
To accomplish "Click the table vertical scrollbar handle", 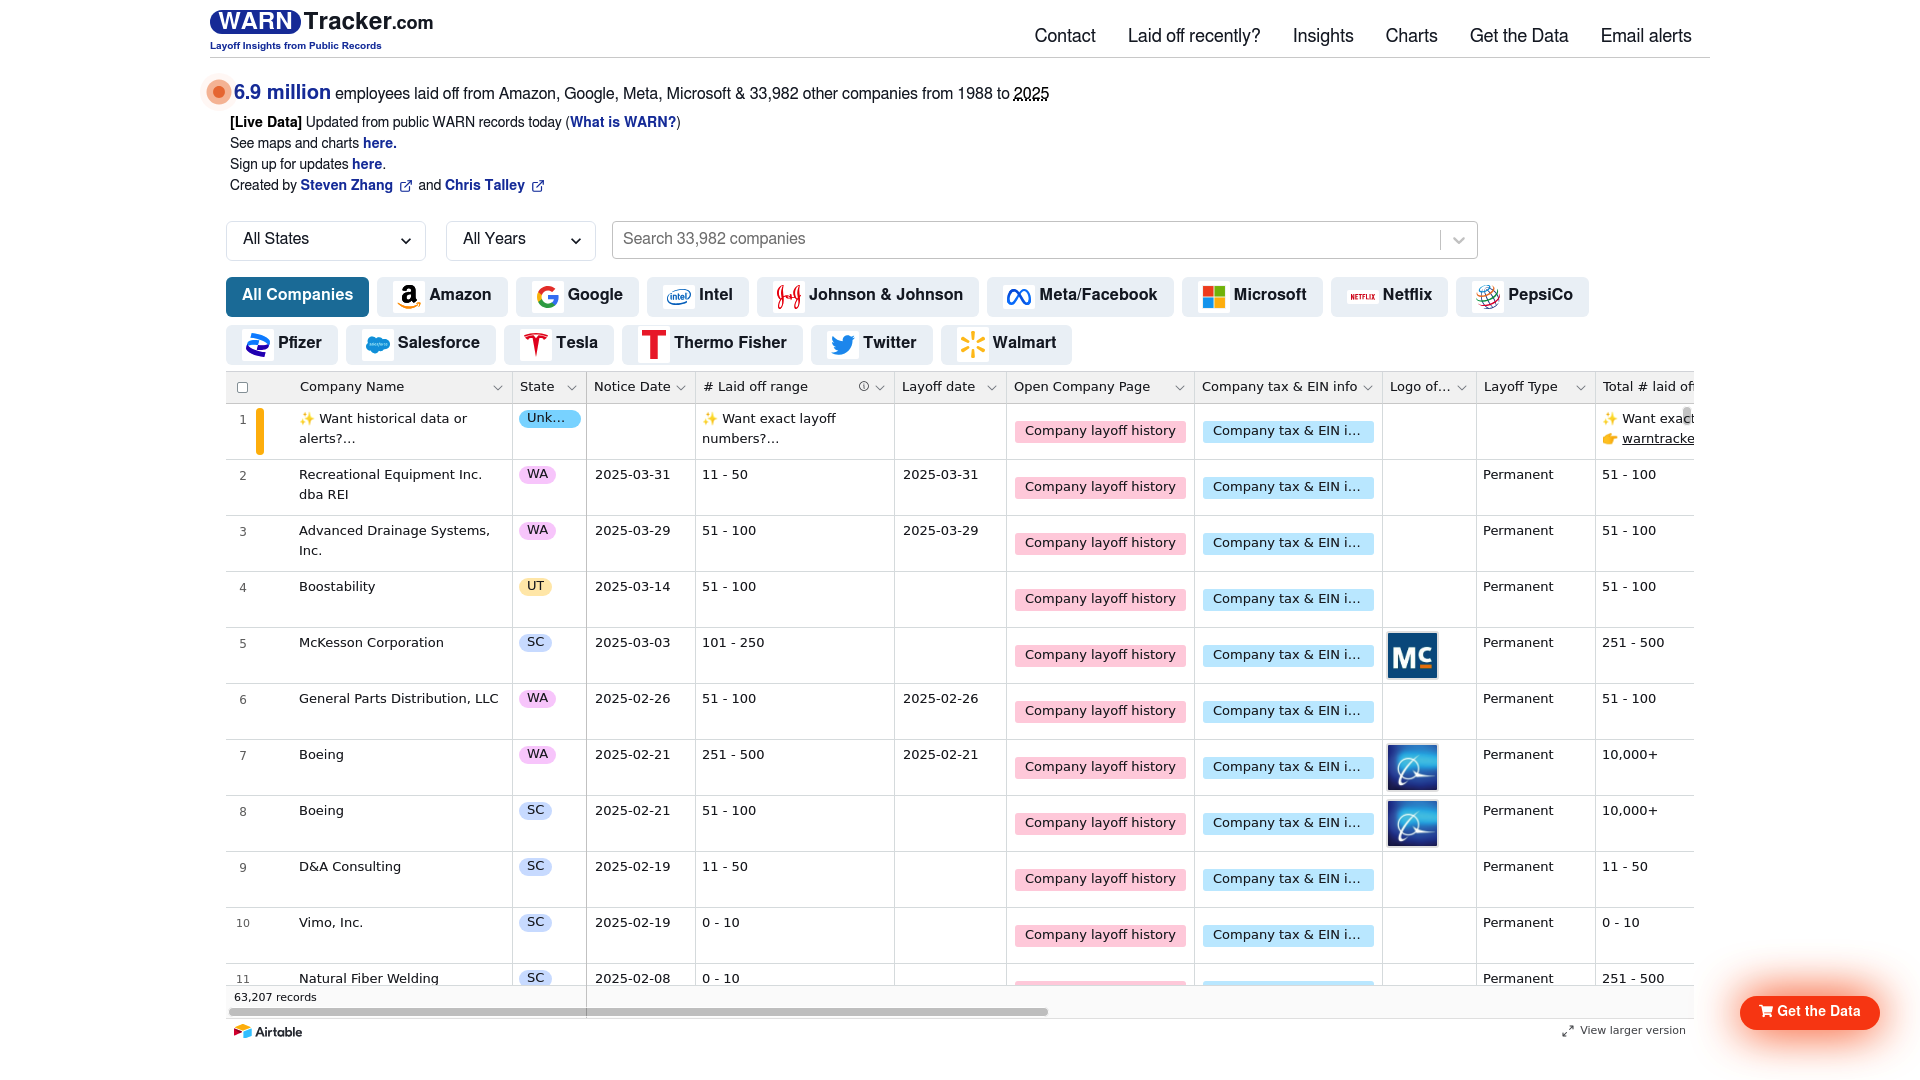I will (1687, 415).
